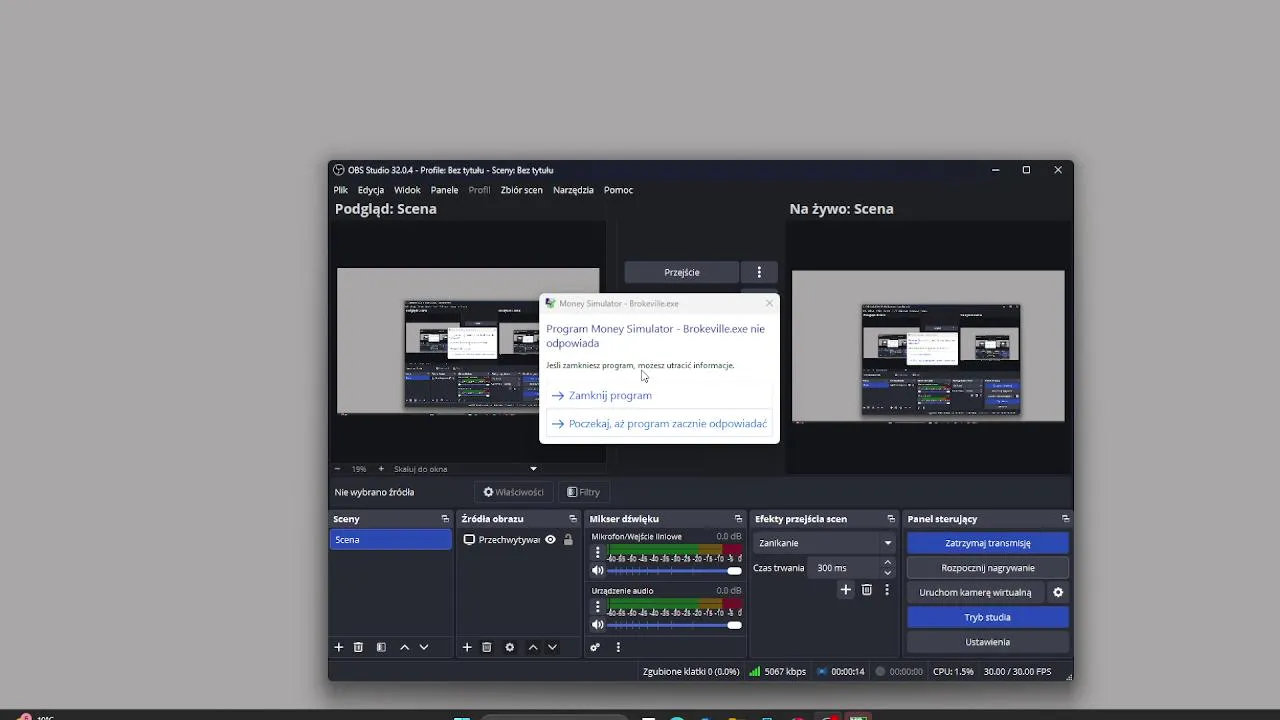Select Scena in scenes list
Image resolution: width=1280 pixels, height=720 pixels.
[390, 540]
